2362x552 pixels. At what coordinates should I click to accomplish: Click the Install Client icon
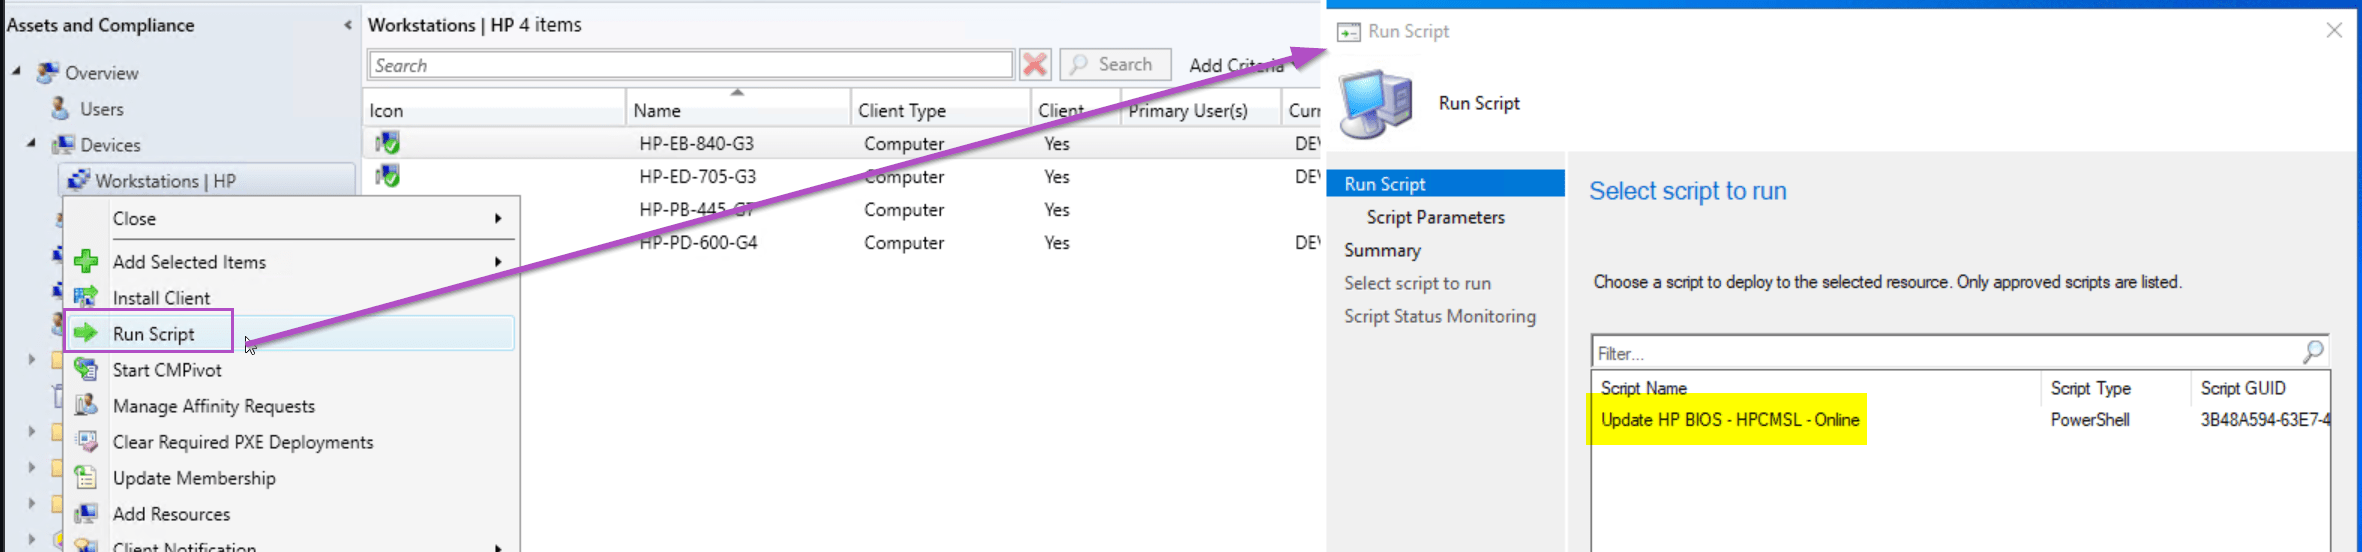(x=86, y=297)
